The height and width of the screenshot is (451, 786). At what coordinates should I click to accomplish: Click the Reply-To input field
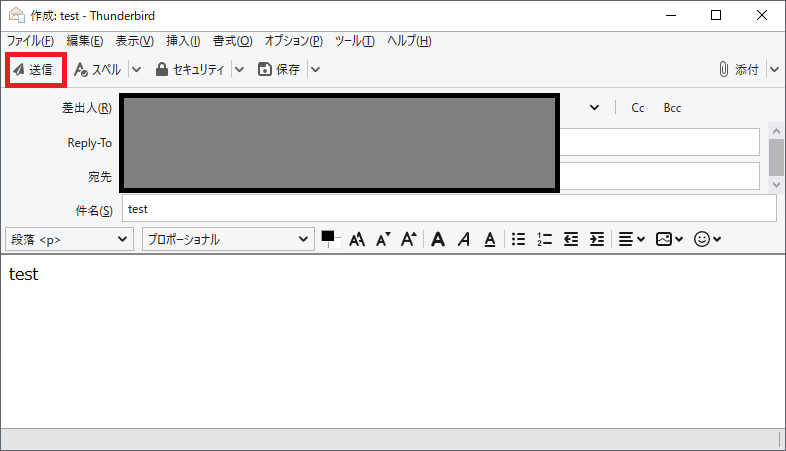coord(659,142)
